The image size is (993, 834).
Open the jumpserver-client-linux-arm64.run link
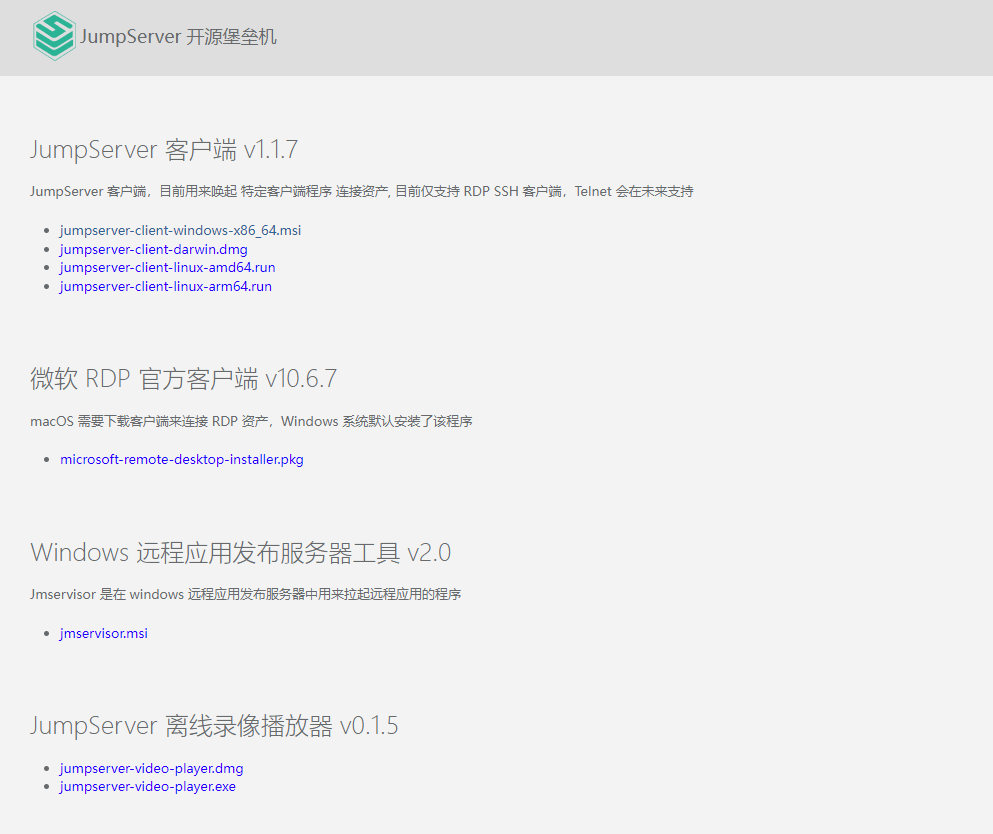tap(166, 286)
